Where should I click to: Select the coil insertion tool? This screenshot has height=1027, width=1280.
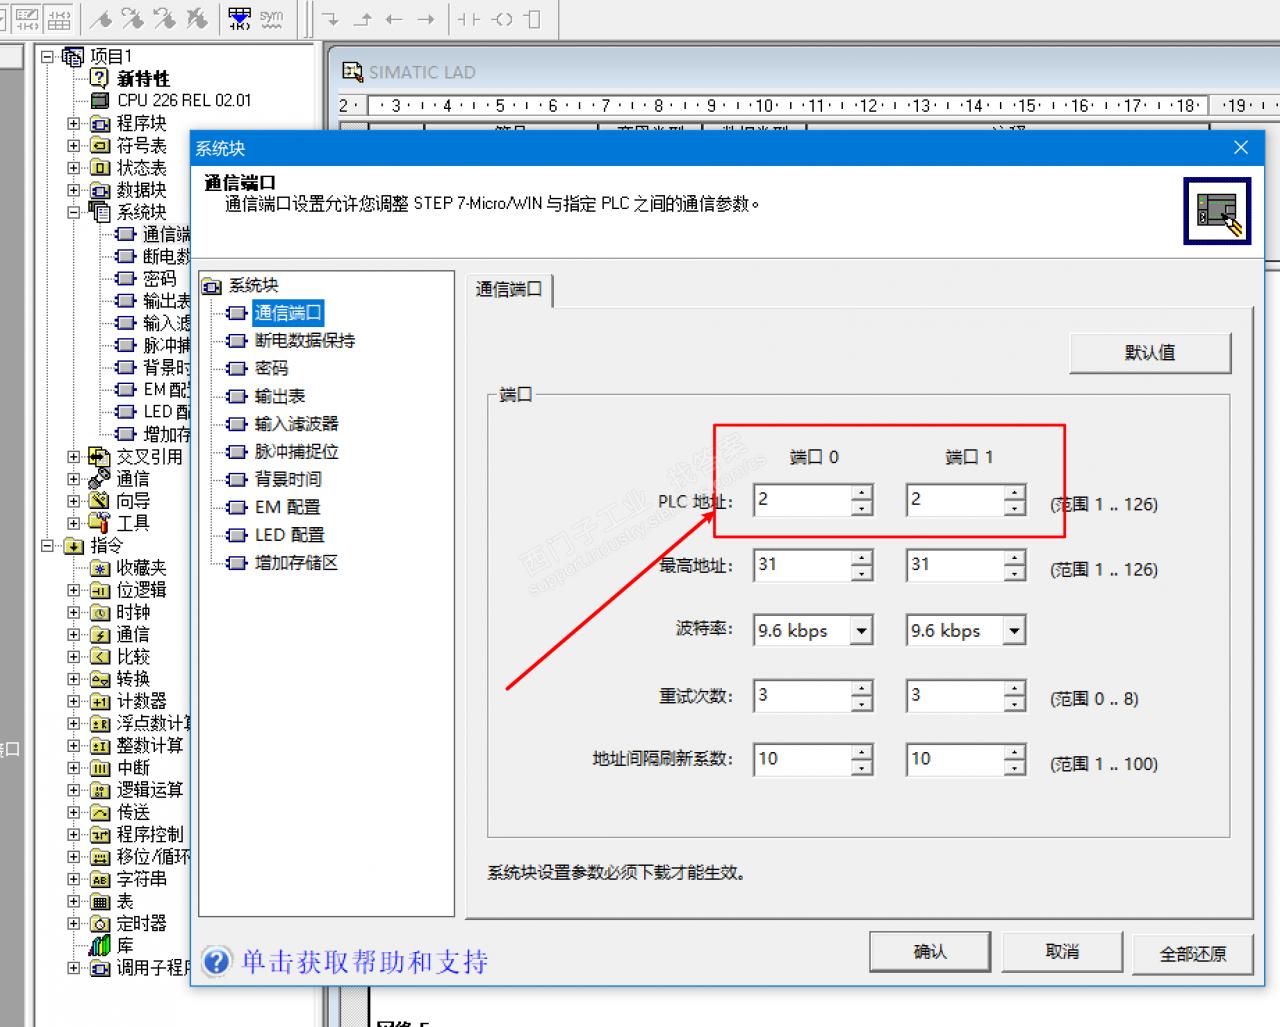click(x=502, y=18)
